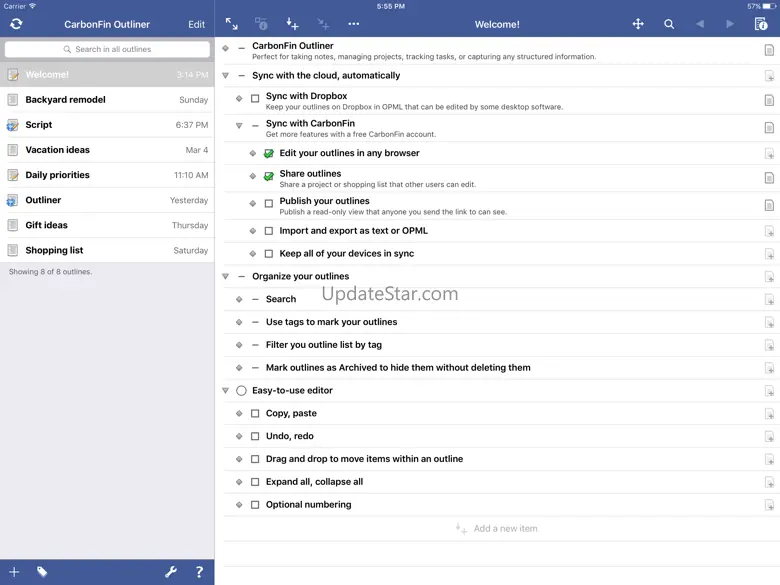Open outline info document icon
This screenshot has width=780, height=585.
click(761, 24)
